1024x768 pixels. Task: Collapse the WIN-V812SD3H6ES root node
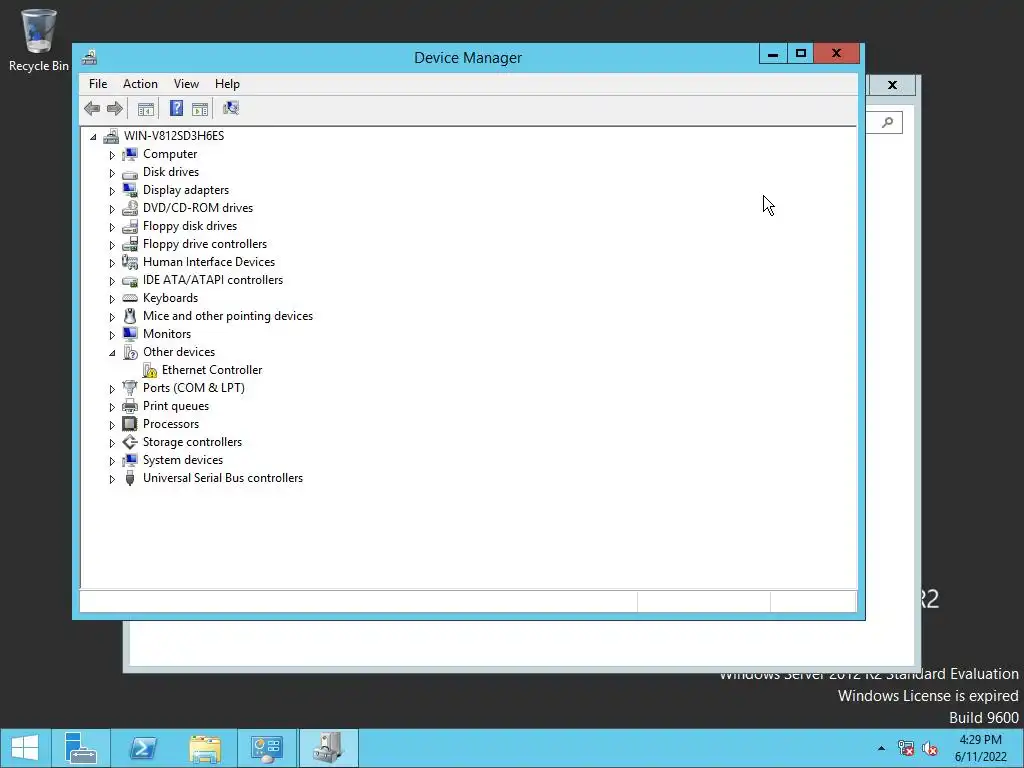point(93,136)
